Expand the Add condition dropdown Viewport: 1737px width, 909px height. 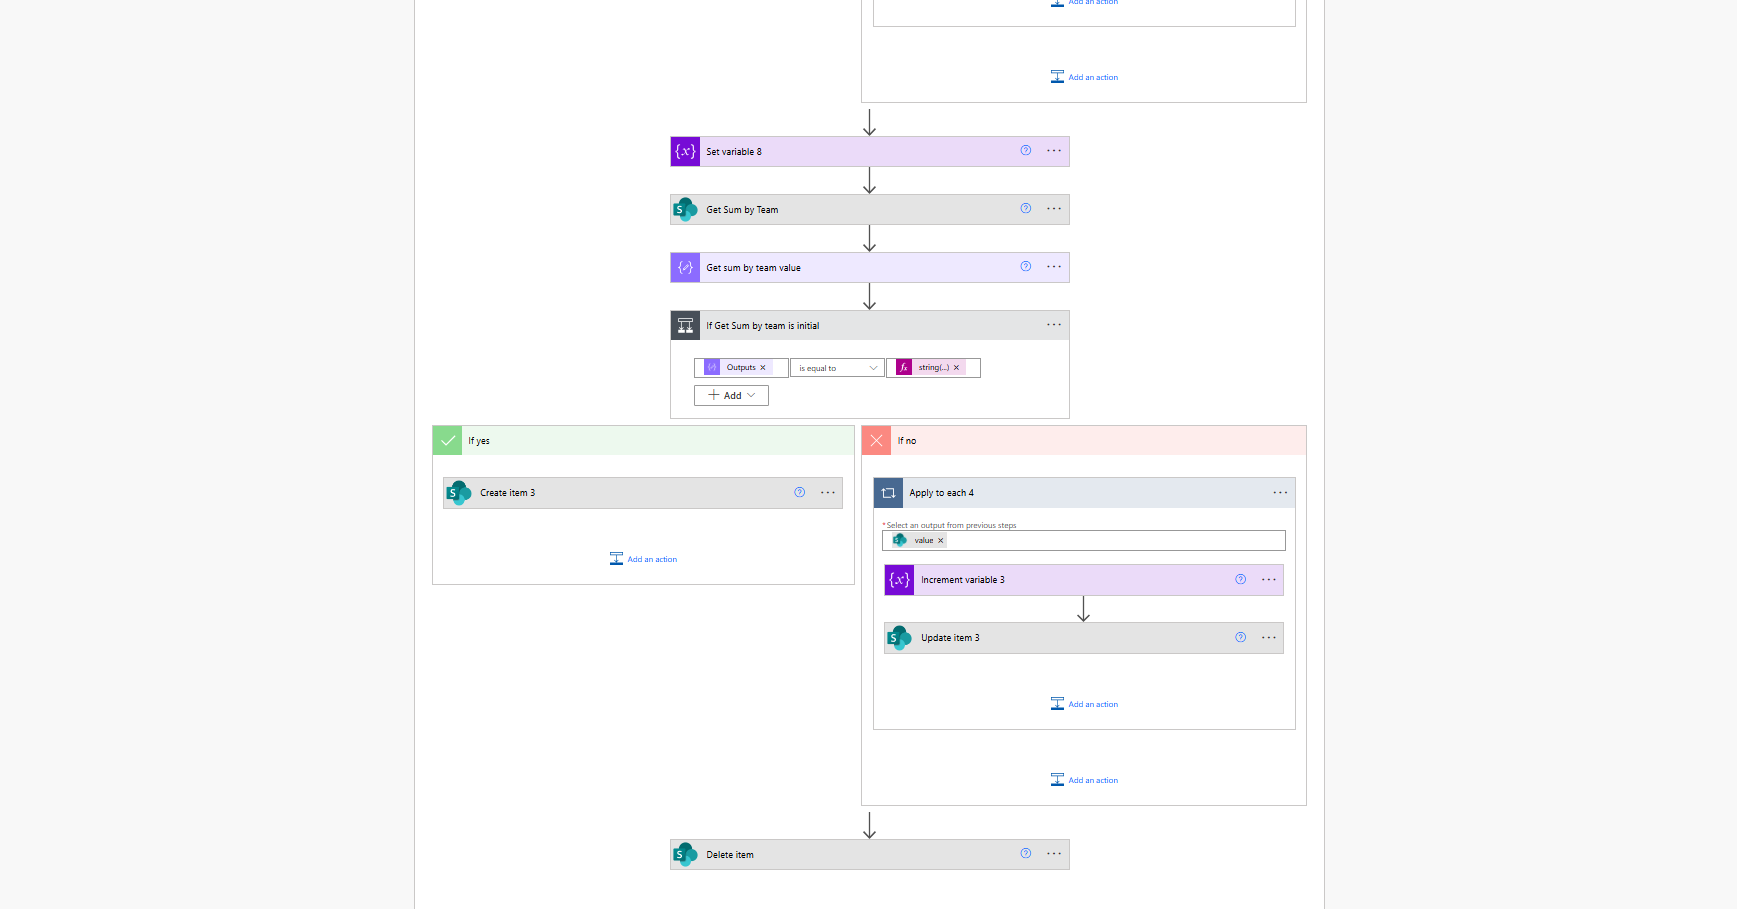coord(731,396)
